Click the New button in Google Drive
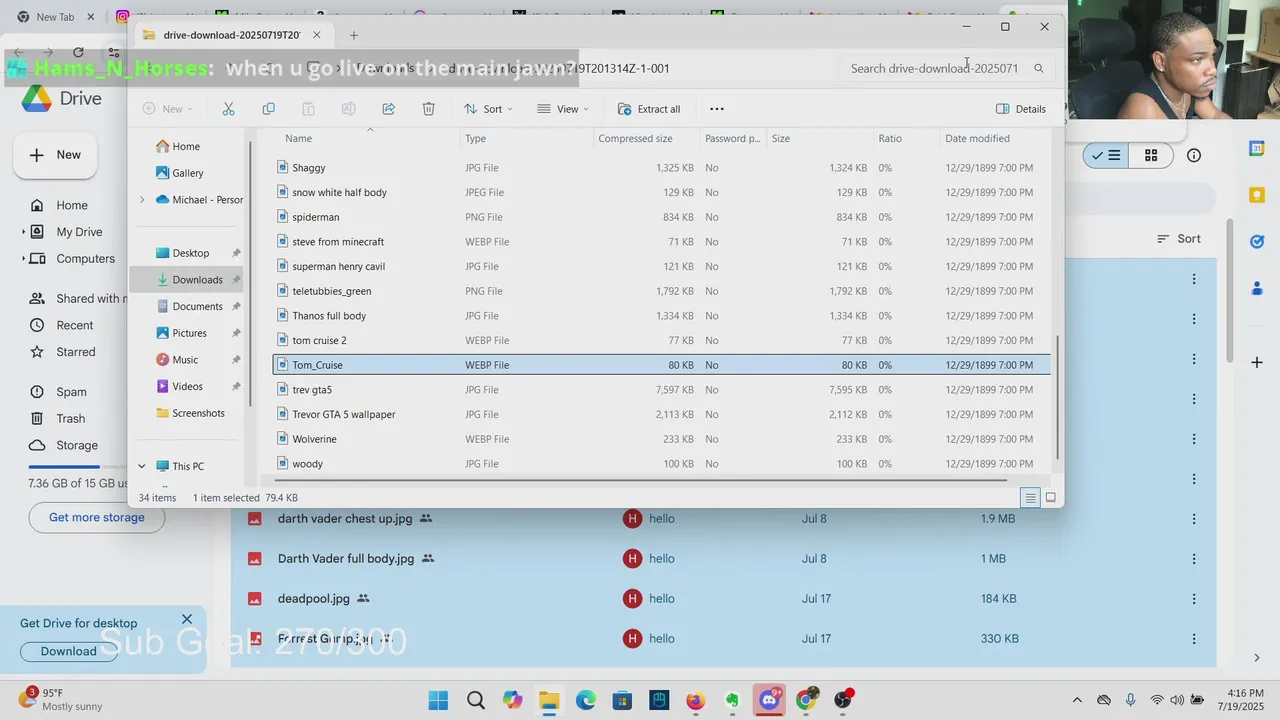 coord(55,155)
